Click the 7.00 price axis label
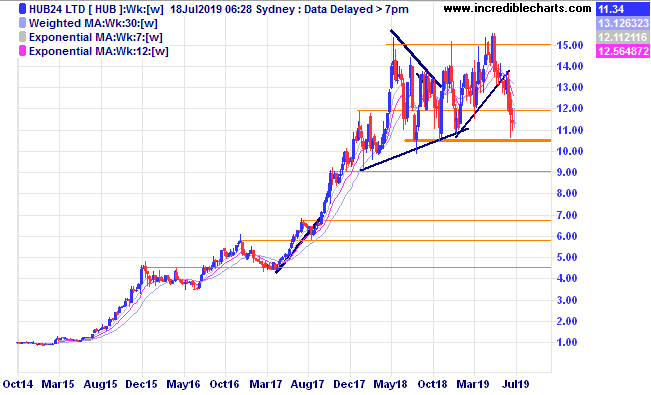Viewport: 651px width, 395px height. click(x=566, y=215)
